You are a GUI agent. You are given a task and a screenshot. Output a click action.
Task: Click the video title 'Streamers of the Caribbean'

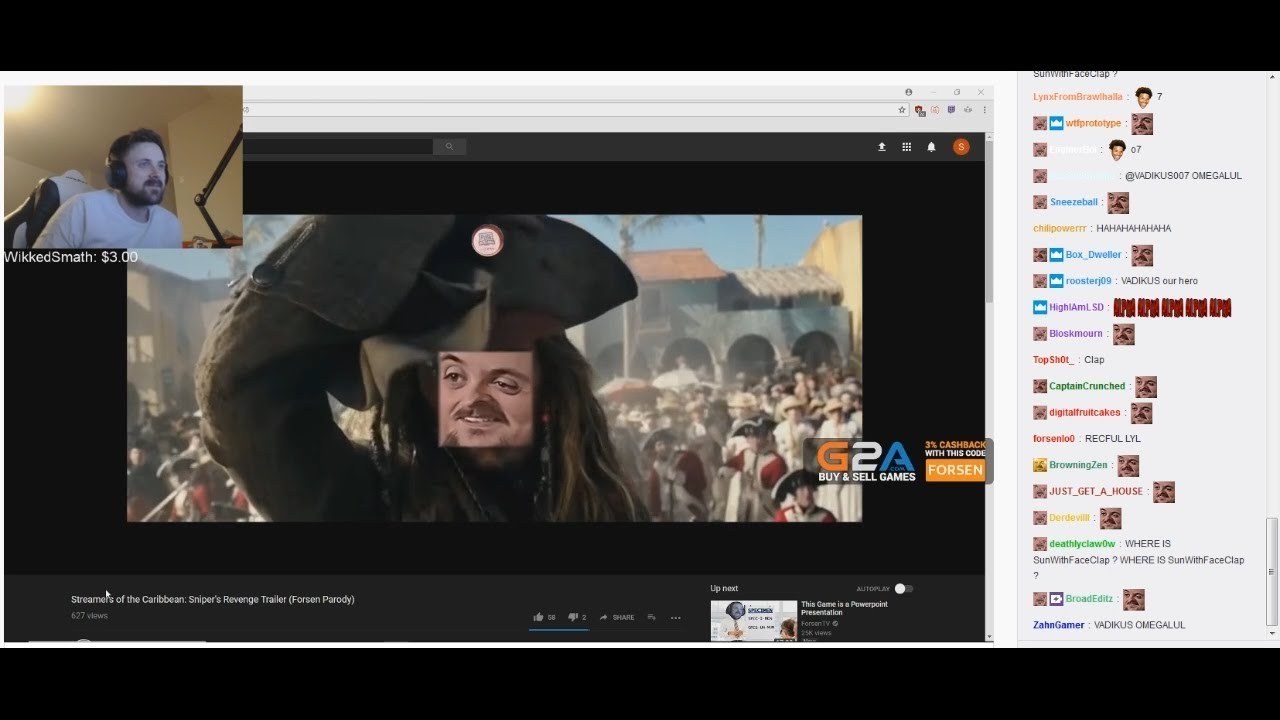(212, 599)
